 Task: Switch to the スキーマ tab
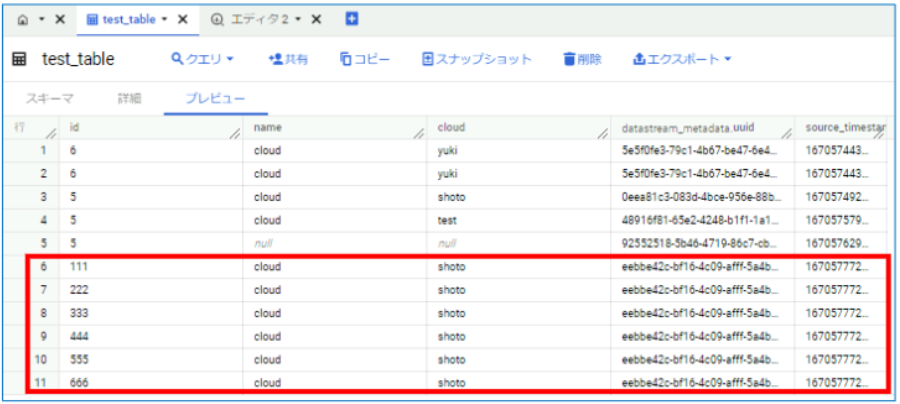pos(50,98)
